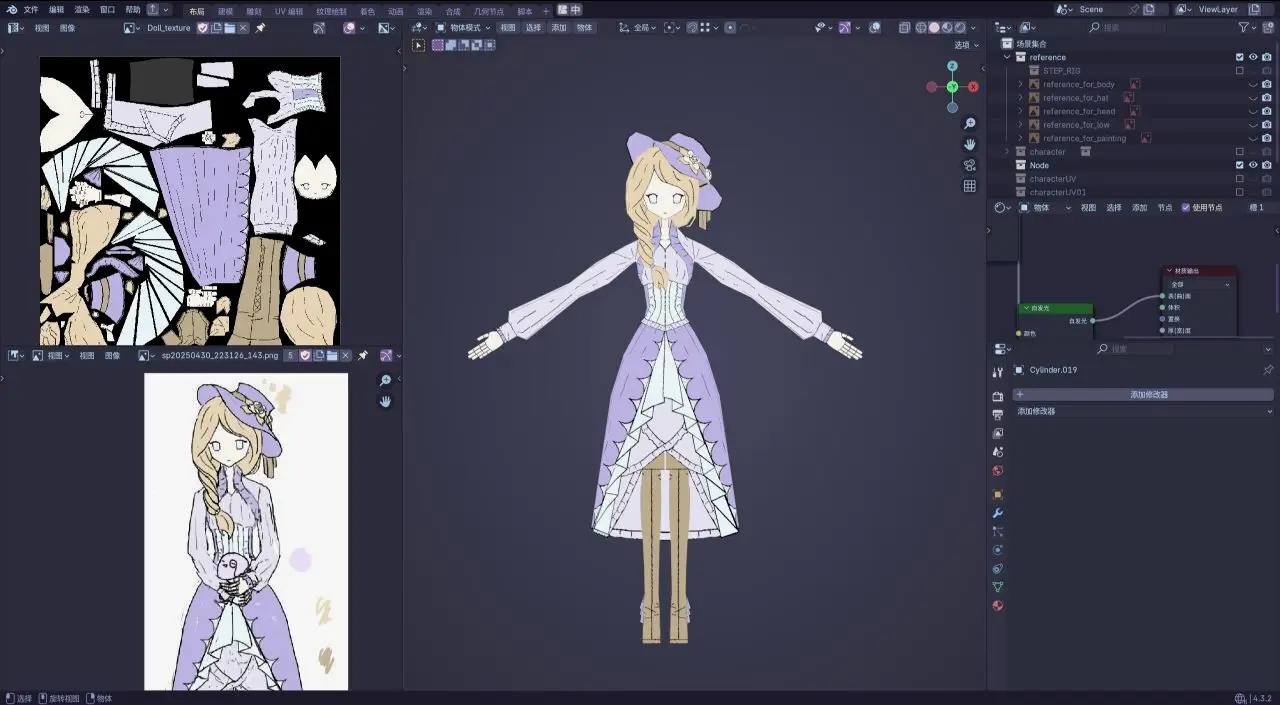
Task: Open the 编辑 (Edit) menu
Action: pyautogui.click(x=57, y=9)
